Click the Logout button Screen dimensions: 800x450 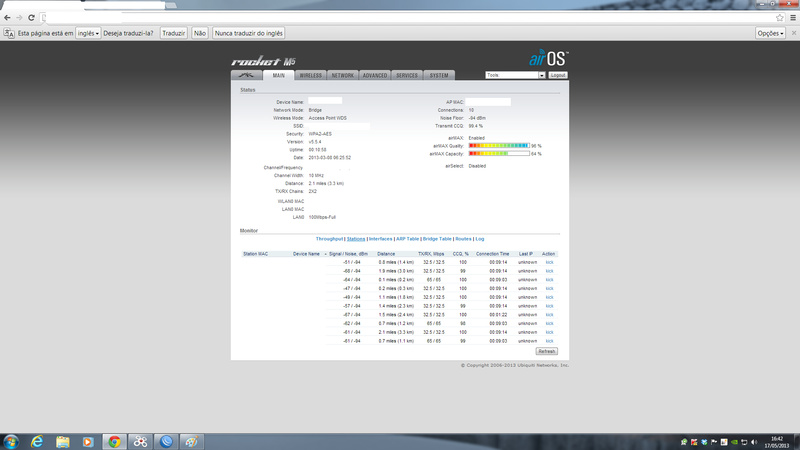coord(558,75)
